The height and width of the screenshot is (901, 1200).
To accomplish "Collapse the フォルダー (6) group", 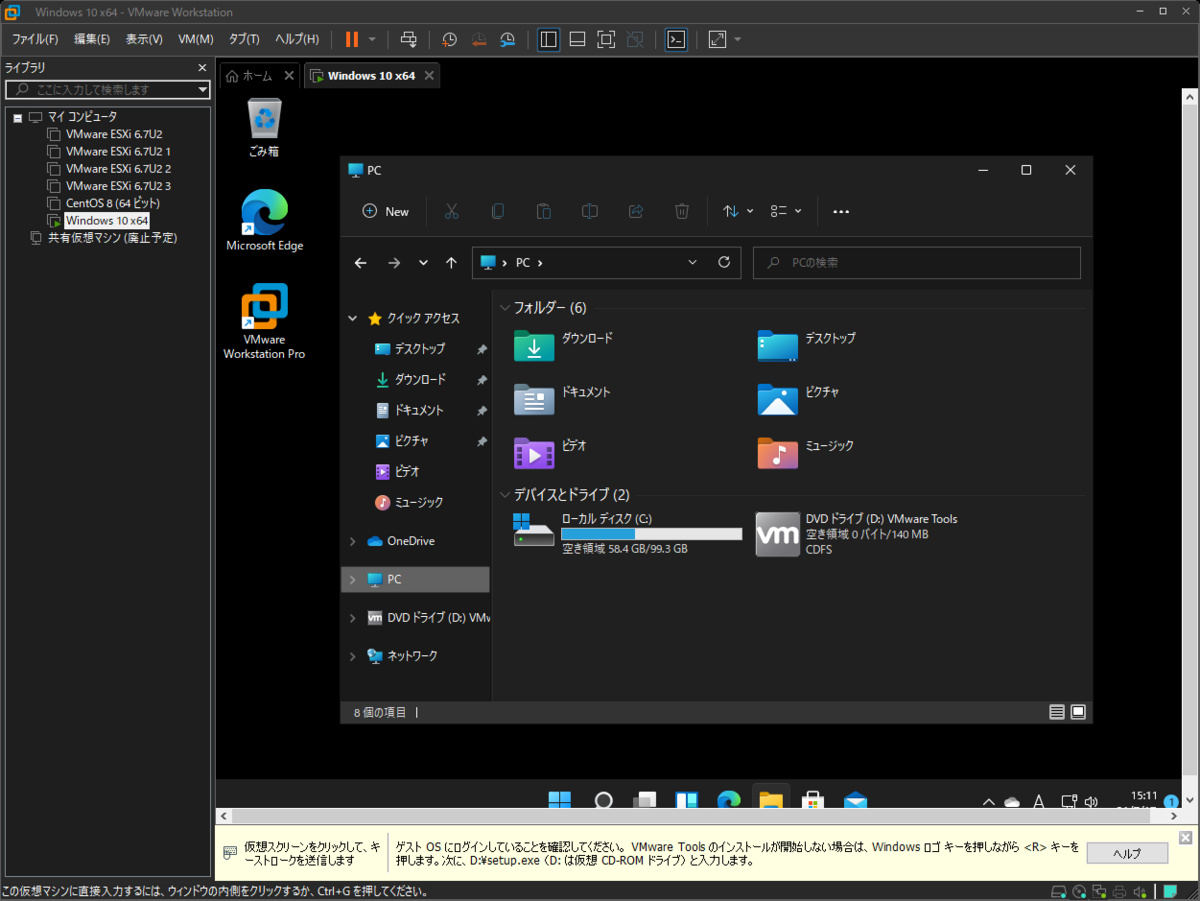I will pos(505,308).
